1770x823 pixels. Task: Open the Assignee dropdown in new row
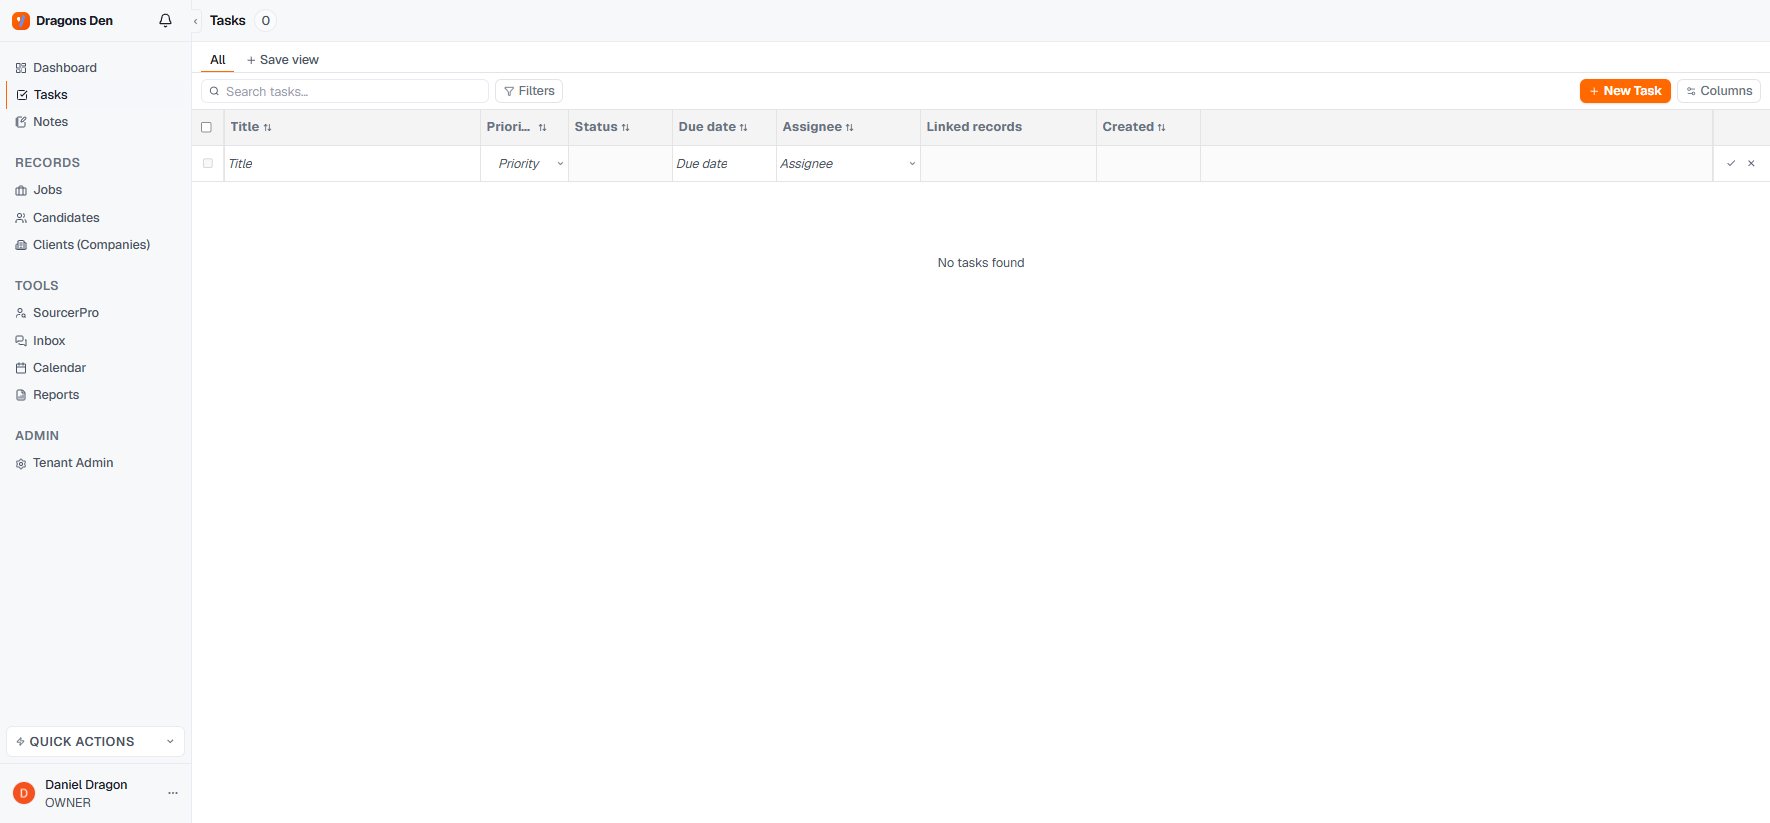(x=848, y=164)
